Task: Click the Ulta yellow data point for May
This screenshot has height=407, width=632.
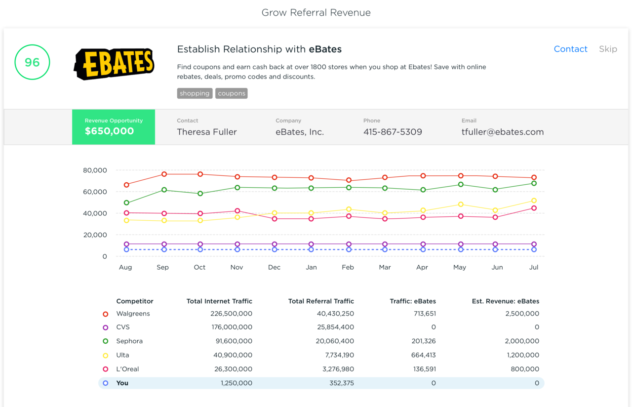Action: (x=461, y=205)
